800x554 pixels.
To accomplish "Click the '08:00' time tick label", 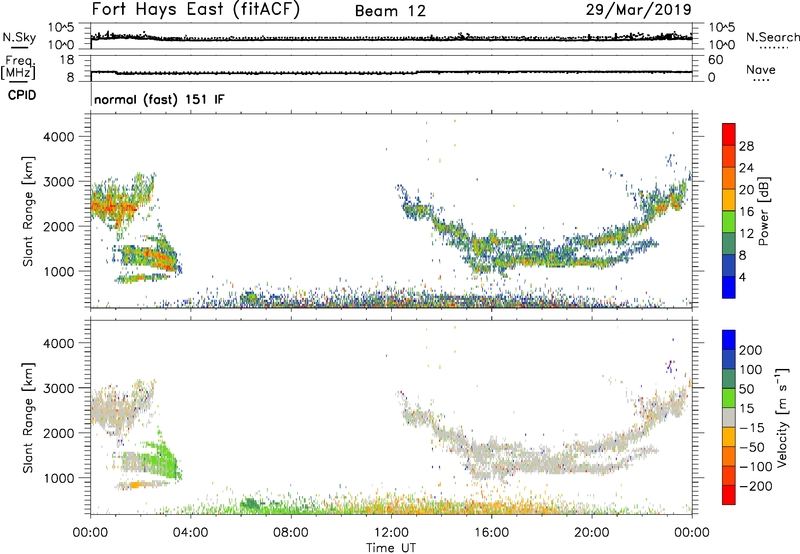I will (x=291, y=533).
